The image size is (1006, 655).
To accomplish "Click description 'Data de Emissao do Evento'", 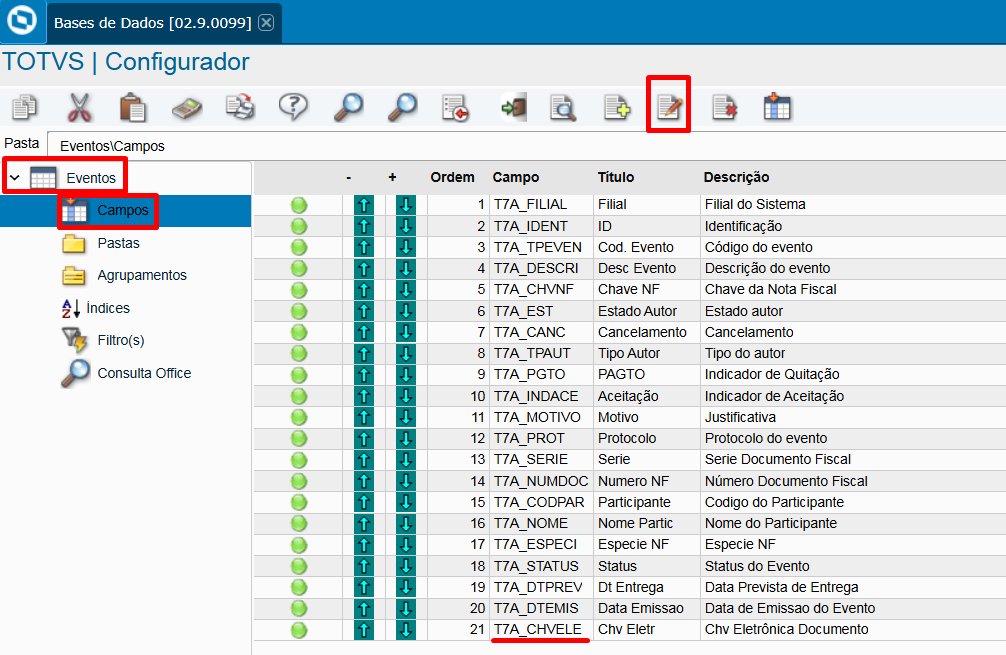I will coord(790,608).
